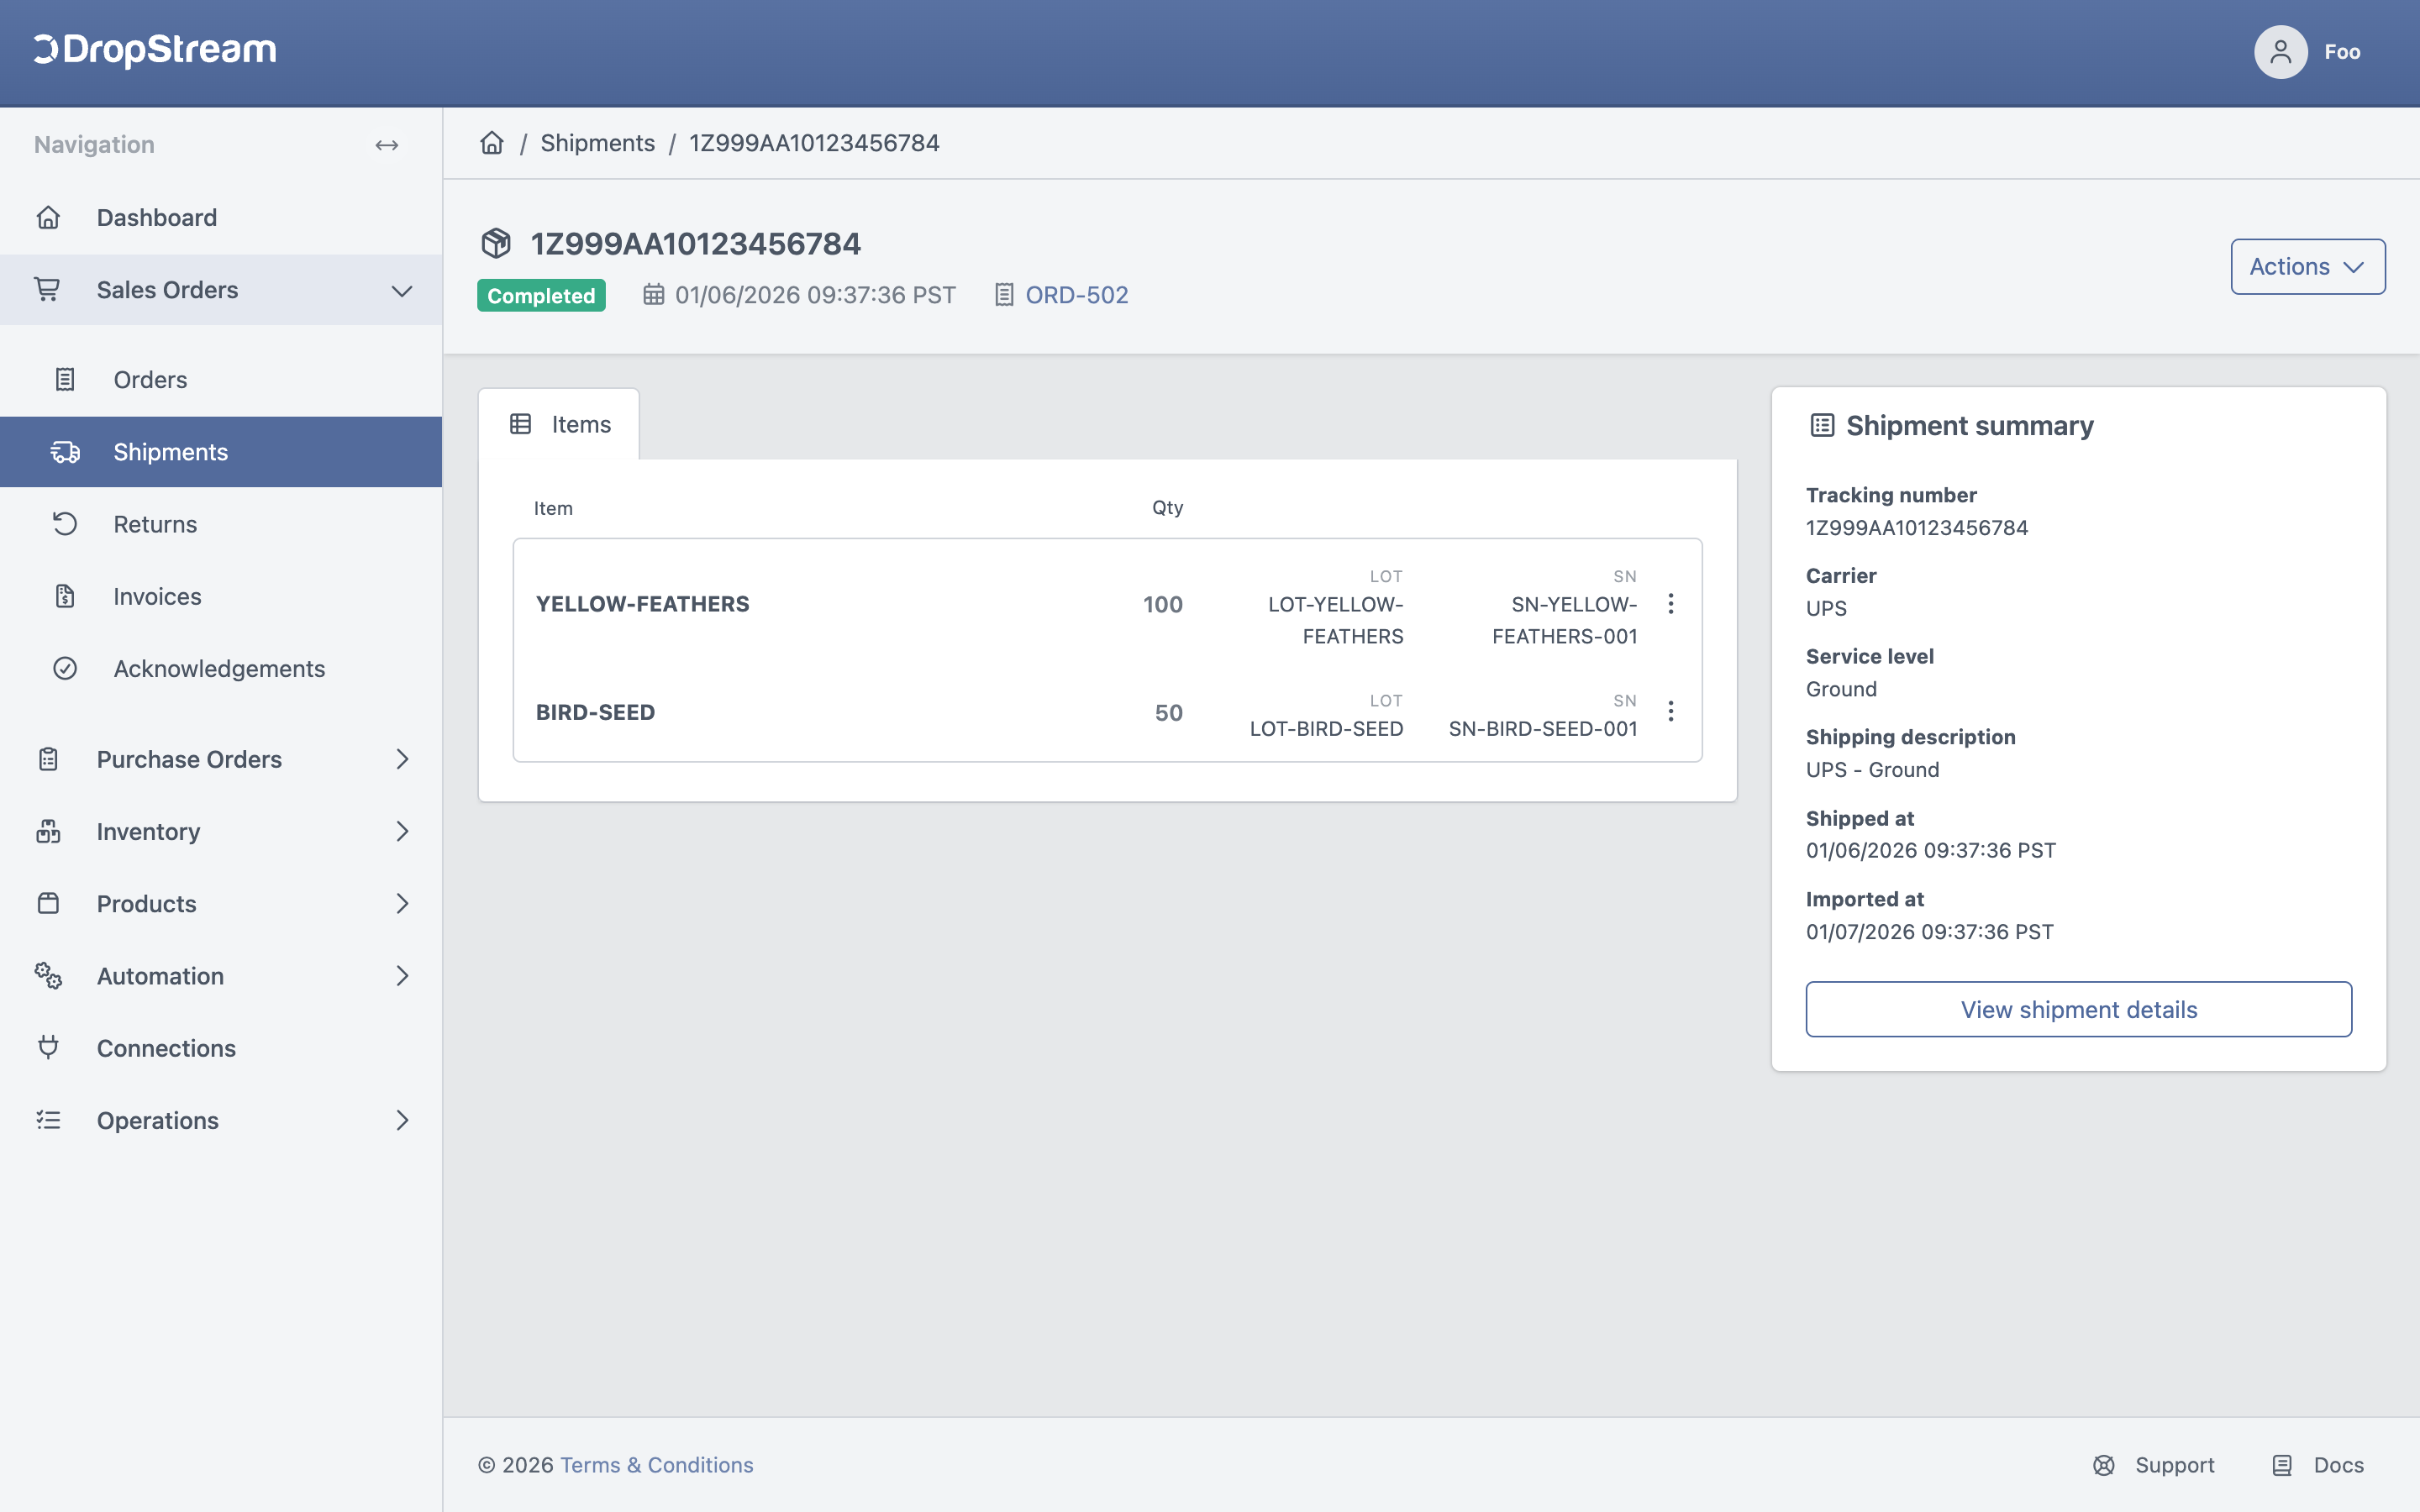The image size is (2420, 1512).
Task: Click the Support lifebuoy icon in the footer
Action: coord(2104,1465)
